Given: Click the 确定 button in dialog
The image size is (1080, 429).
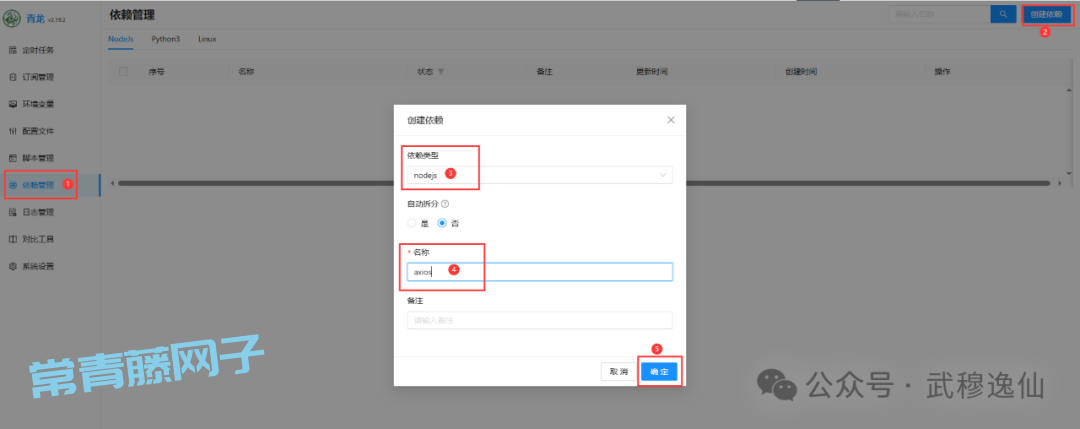Looking at the screenshot, I should 659,371.
